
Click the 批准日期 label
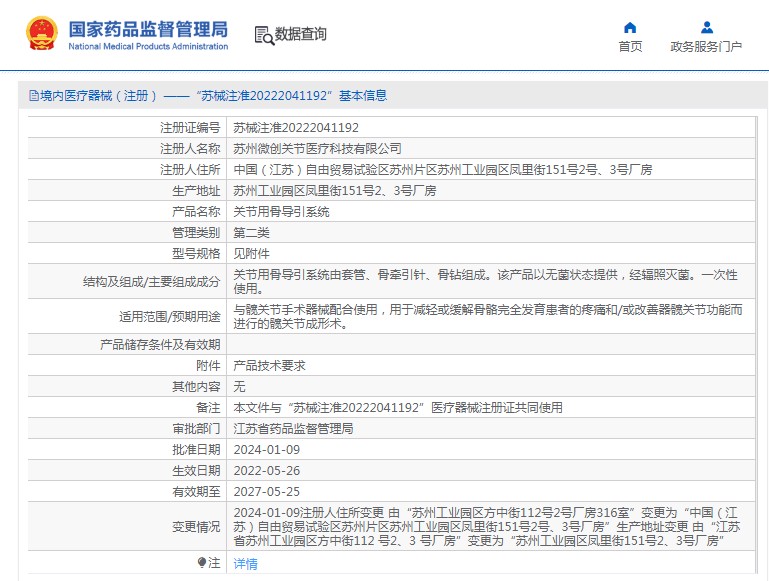pyautogui.click(x=196, y=450)
